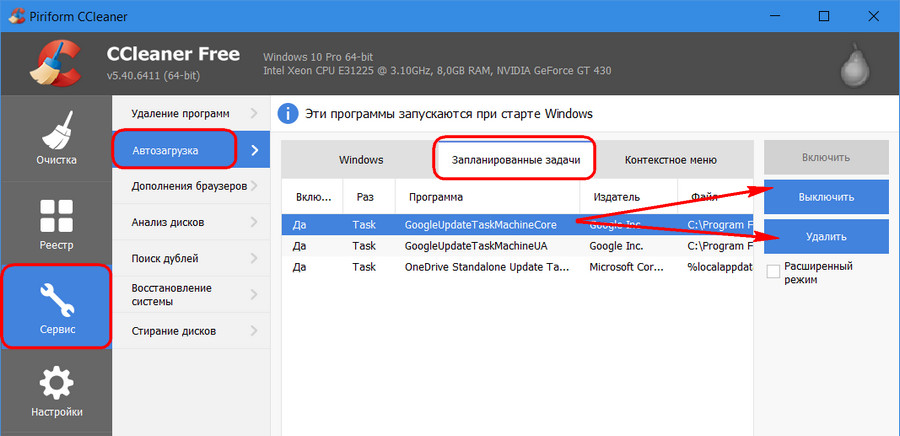Sort by Программа column header
Image resolution: width=900 pixels, height=436 pixels.
[x=487, y=197]
